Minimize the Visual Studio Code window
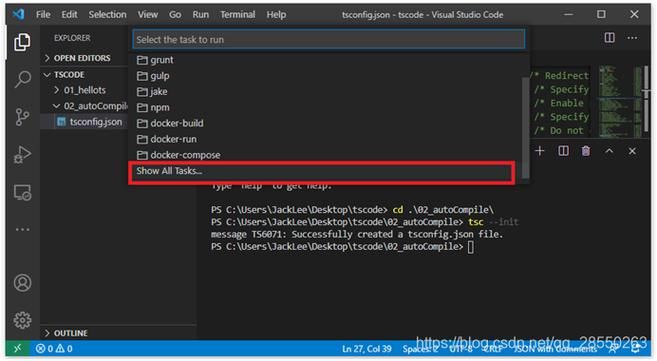The height and width of the screenshot is (361, 657). [x=569, y=14]
